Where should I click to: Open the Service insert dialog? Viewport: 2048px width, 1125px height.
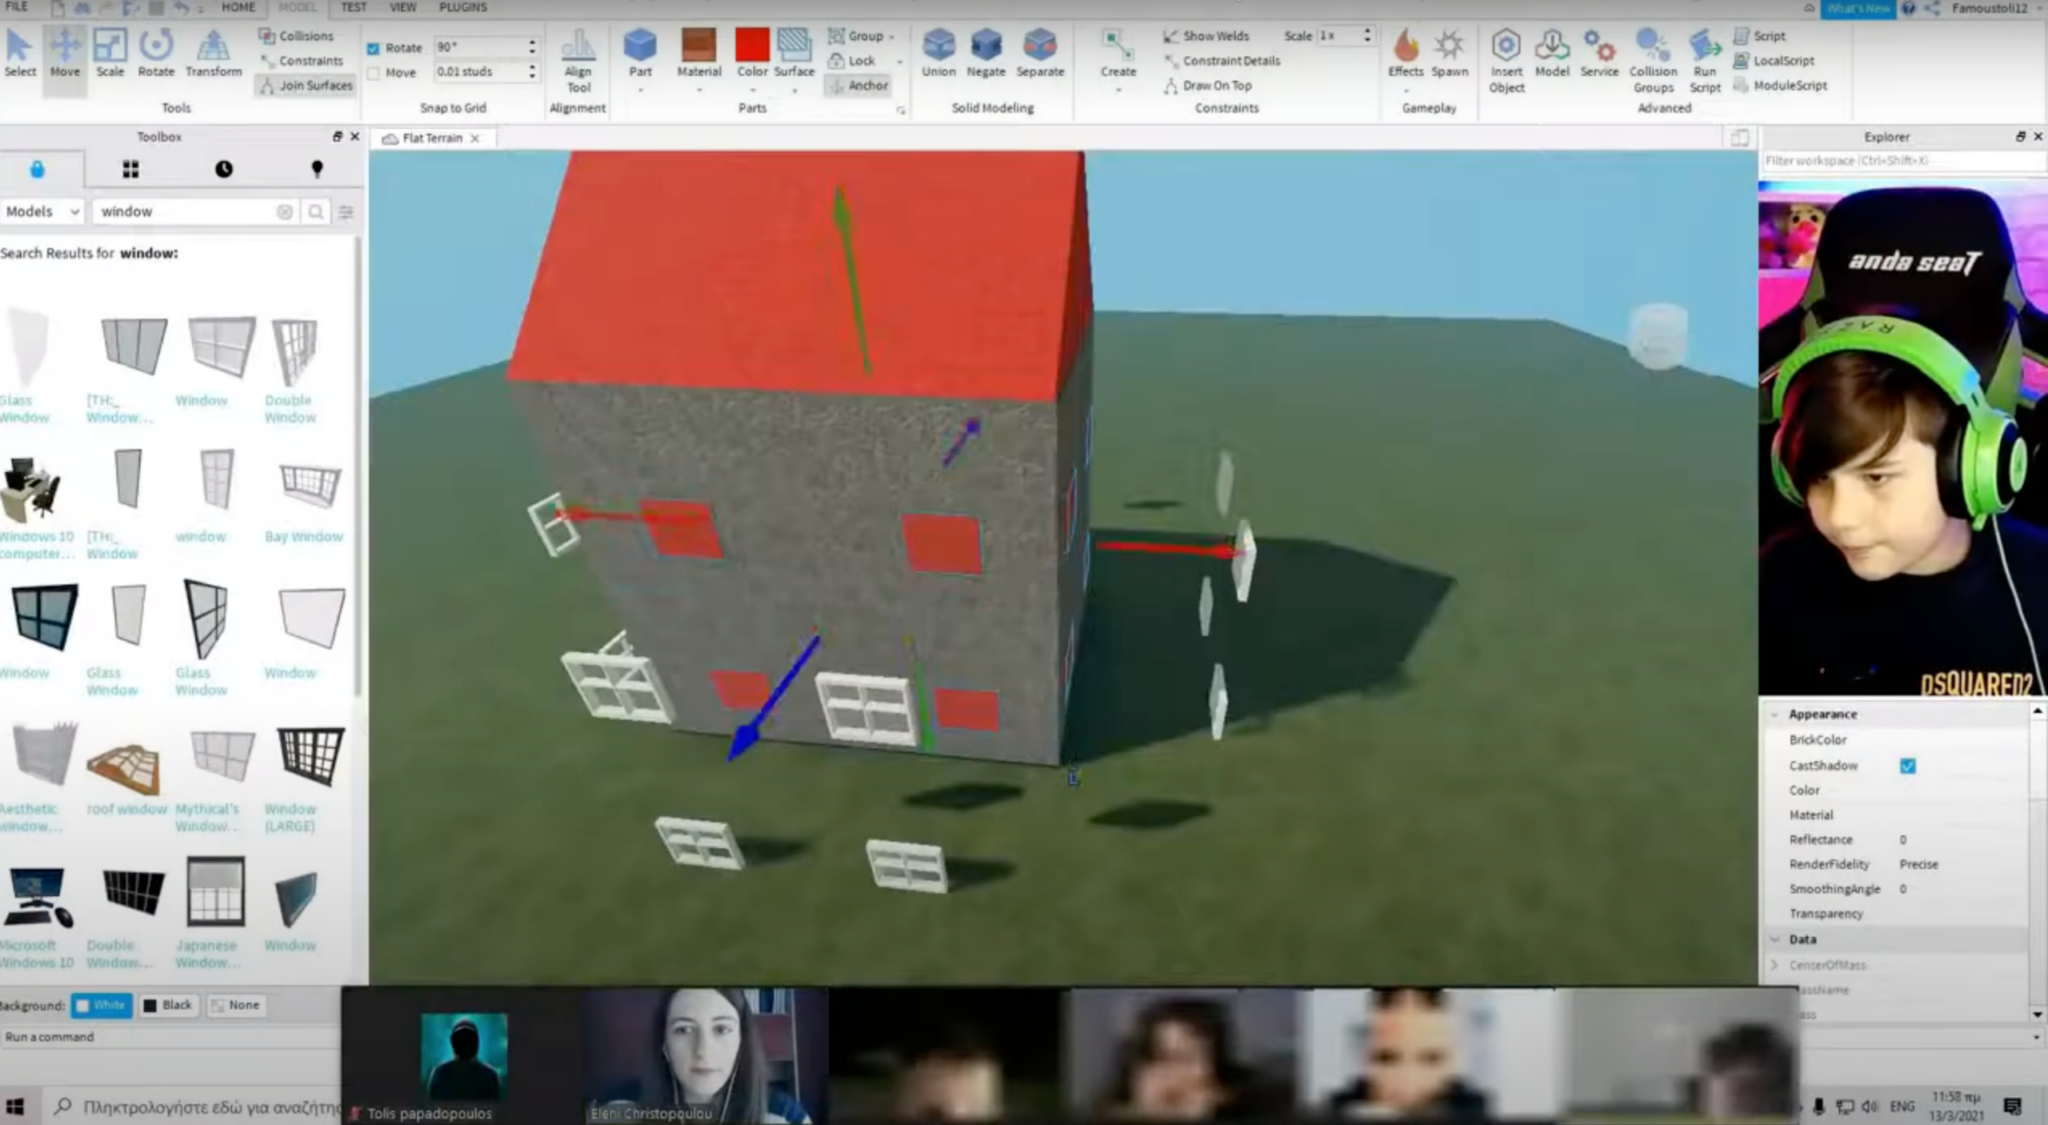click(1599, 53)
